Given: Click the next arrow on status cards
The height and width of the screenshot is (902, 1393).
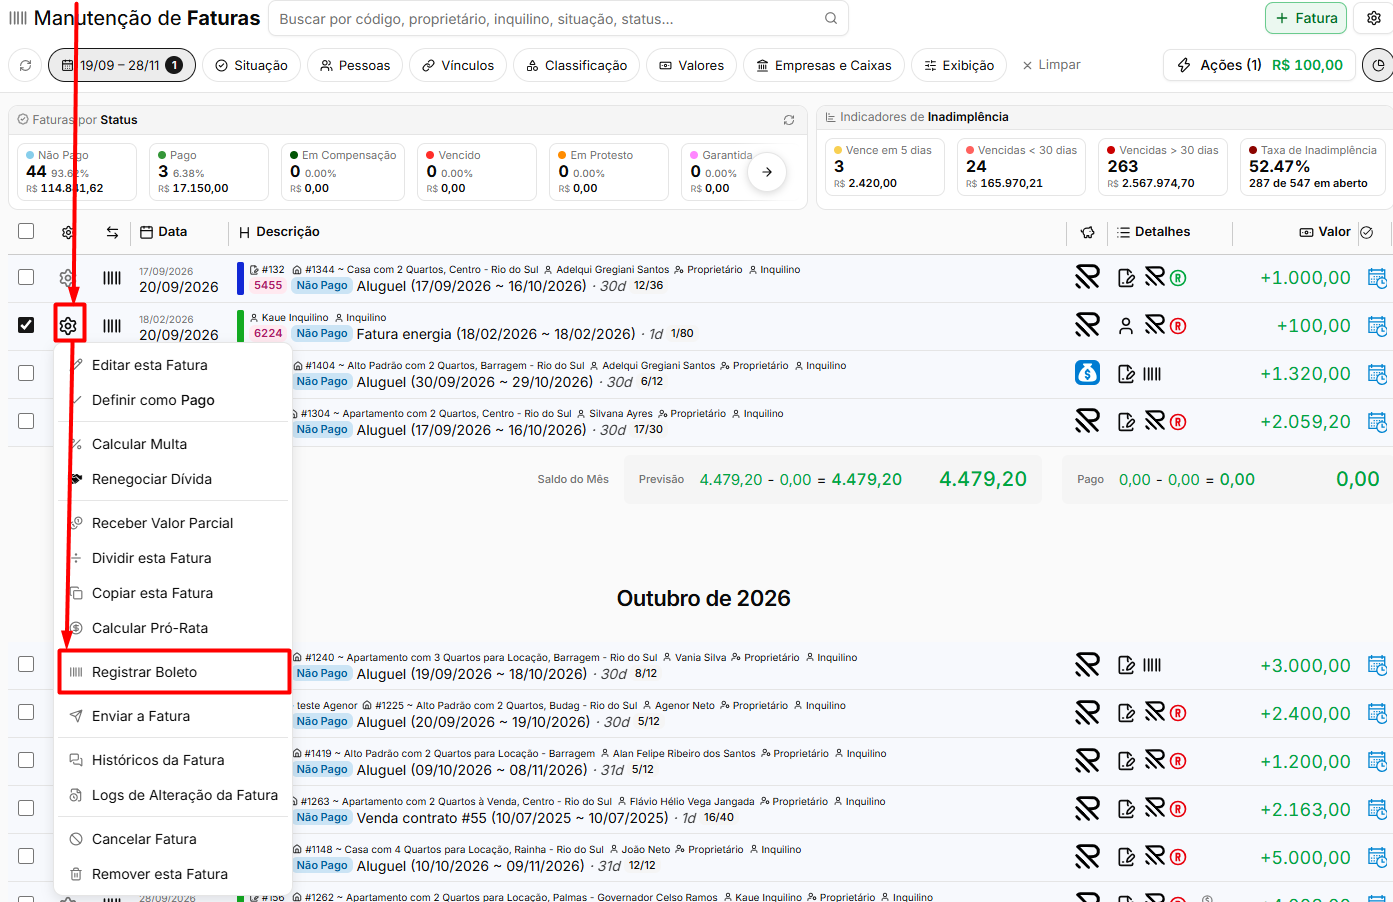Looking at the screenshot, I should 767,172.
